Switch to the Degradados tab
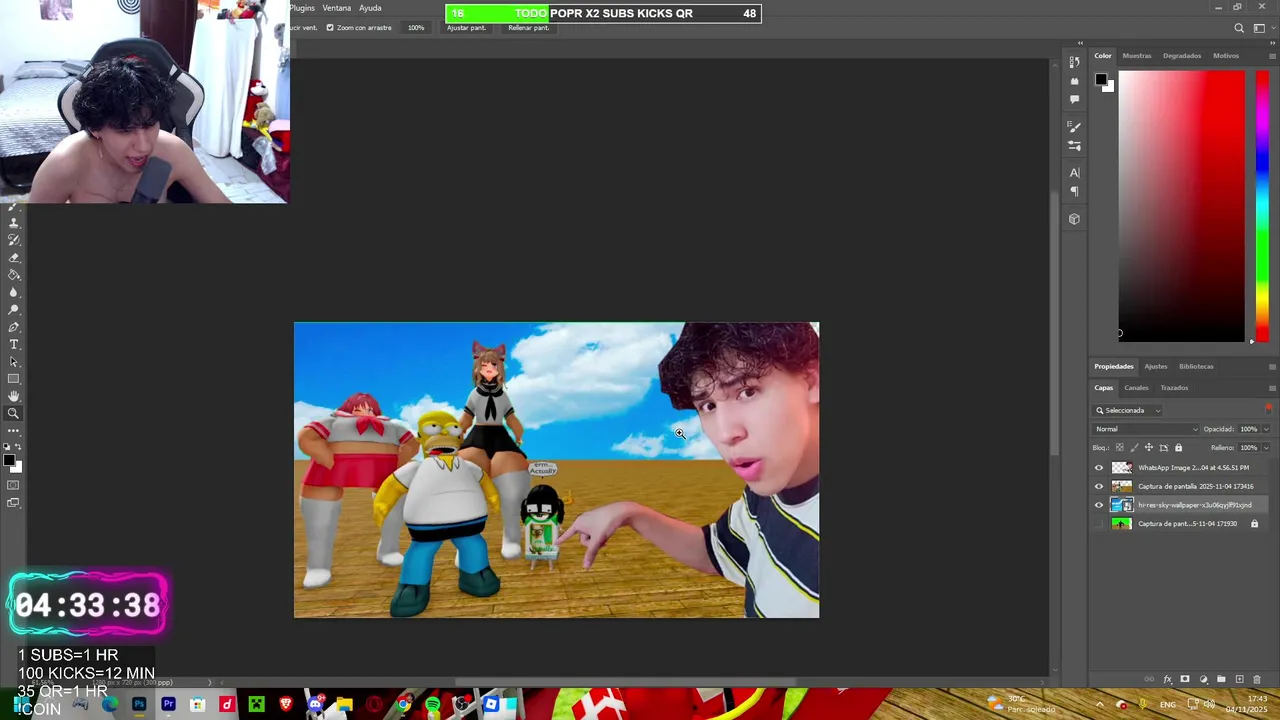 (1182, 56)
